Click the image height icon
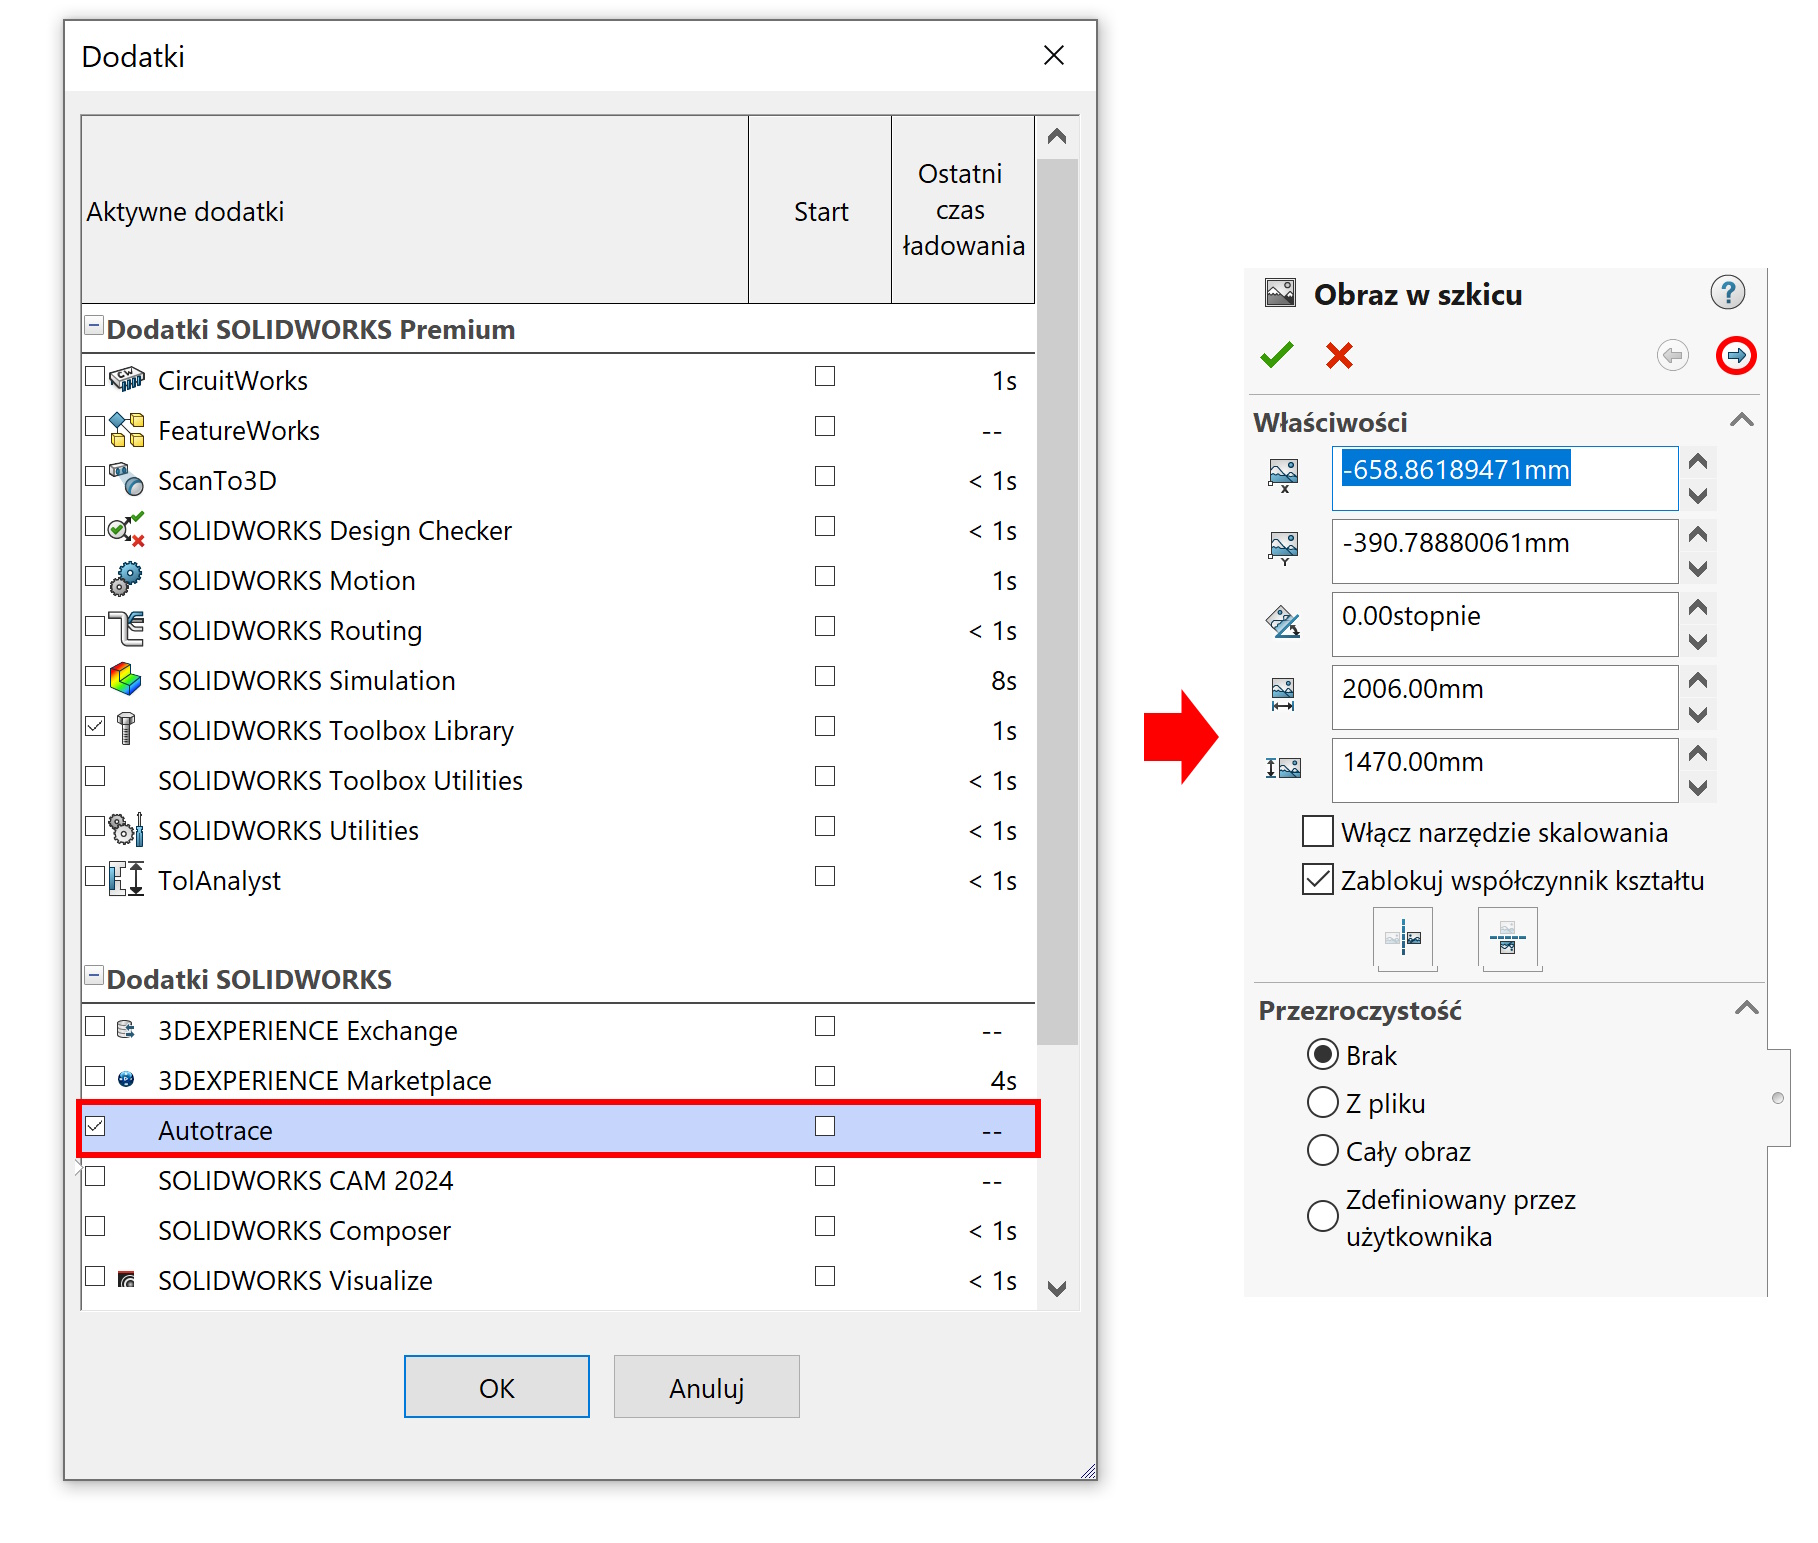1818x1543 pixels. tap(1284, 768)
